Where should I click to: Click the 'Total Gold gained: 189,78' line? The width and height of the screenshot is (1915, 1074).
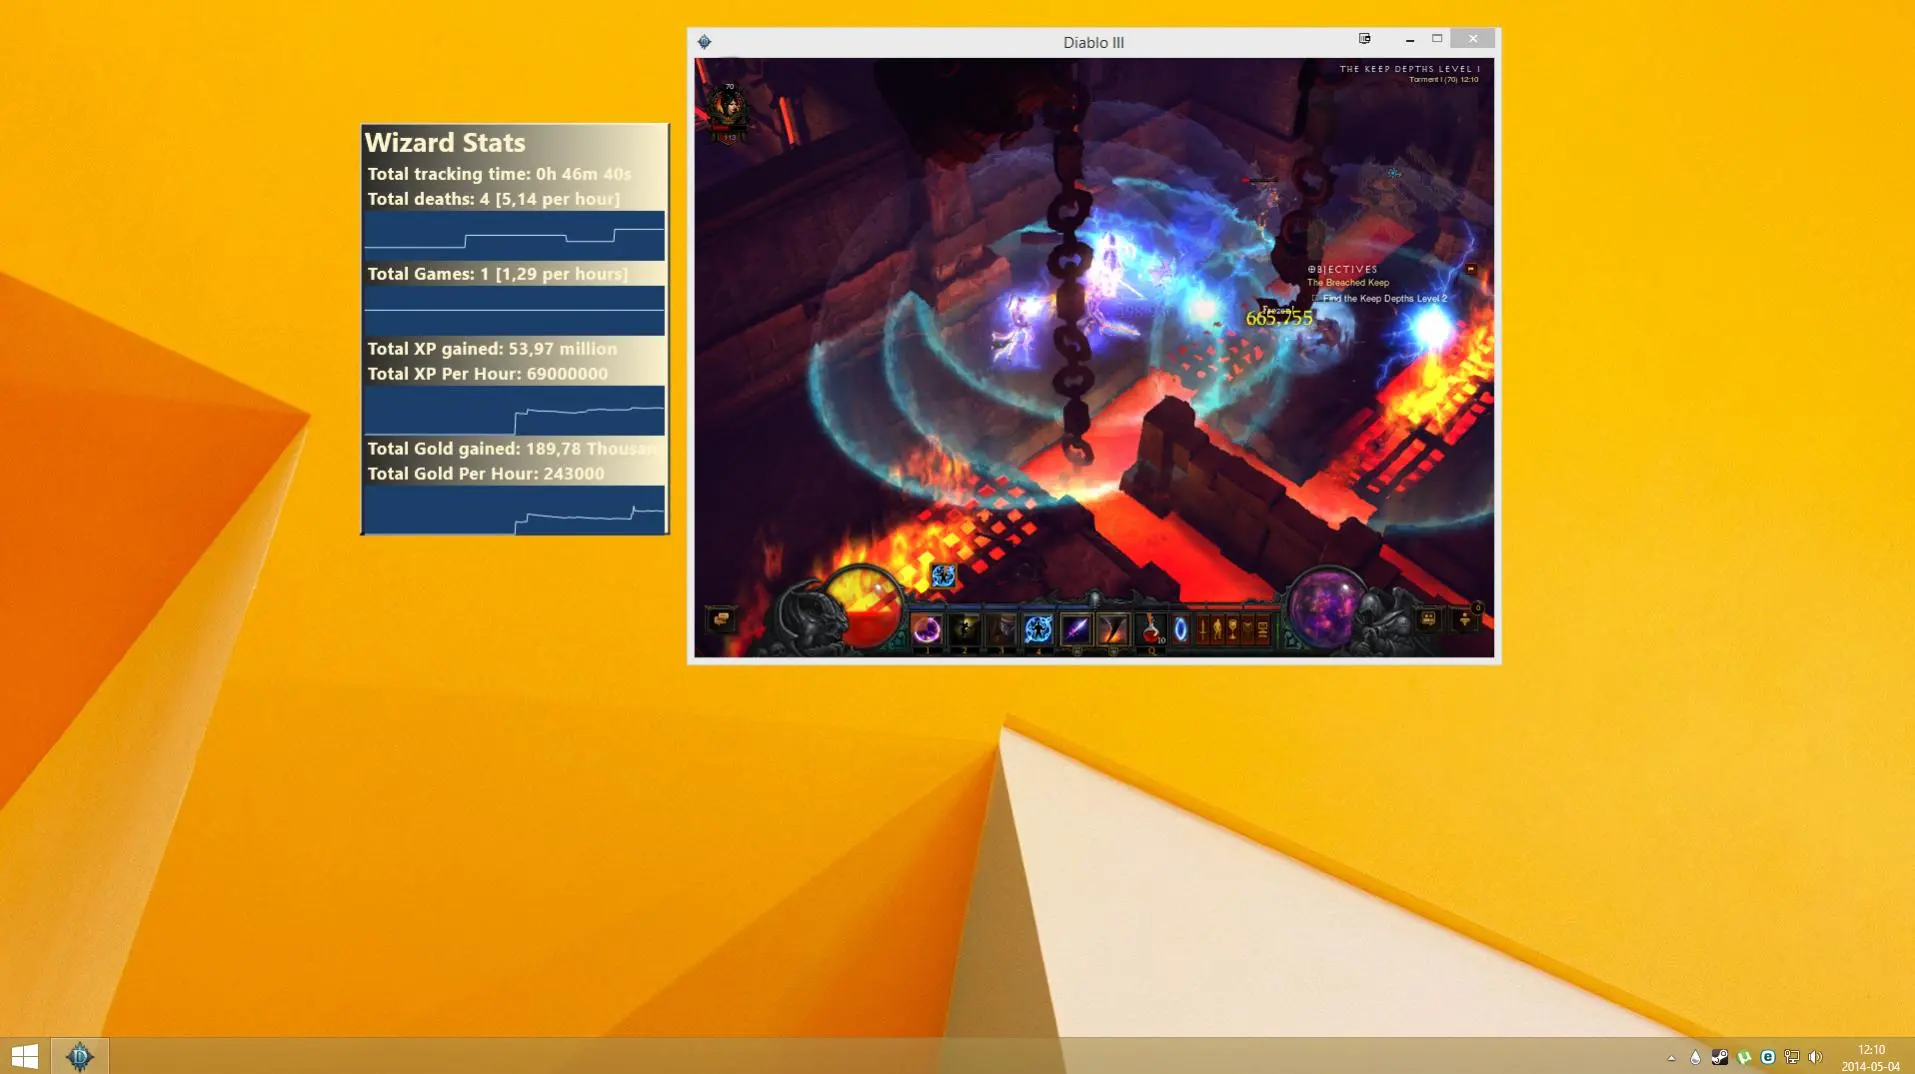[513, 449]
